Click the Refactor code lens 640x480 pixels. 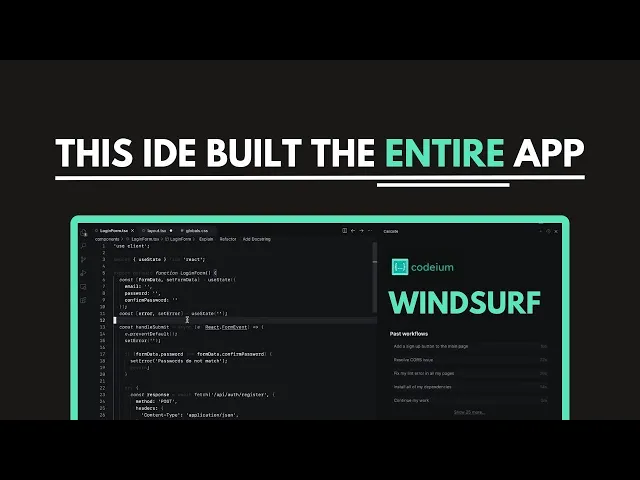(228, 239)
